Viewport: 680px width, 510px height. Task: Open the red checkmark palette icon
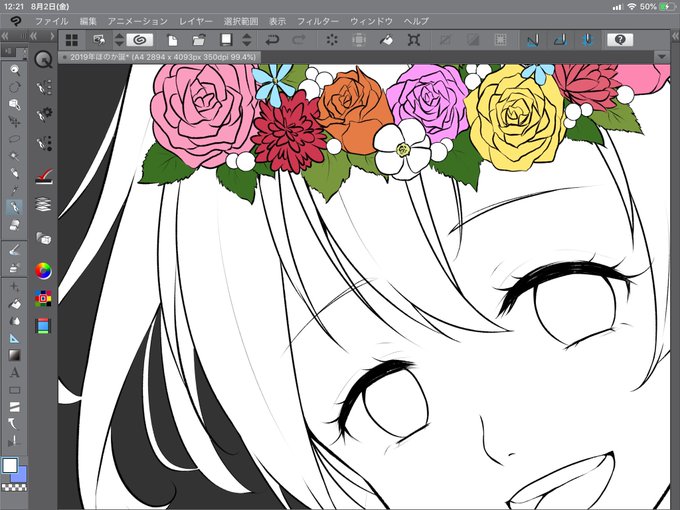[44, 176]
